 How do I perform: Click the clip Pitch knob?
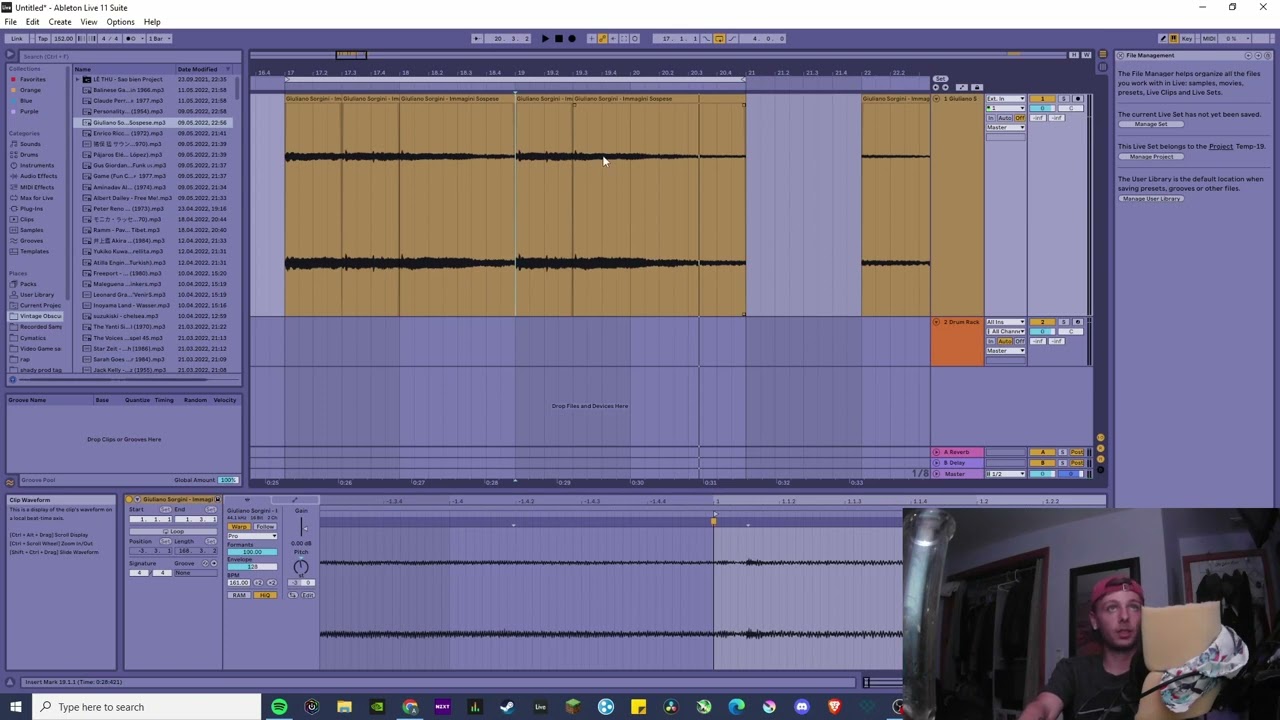[301, 567]
